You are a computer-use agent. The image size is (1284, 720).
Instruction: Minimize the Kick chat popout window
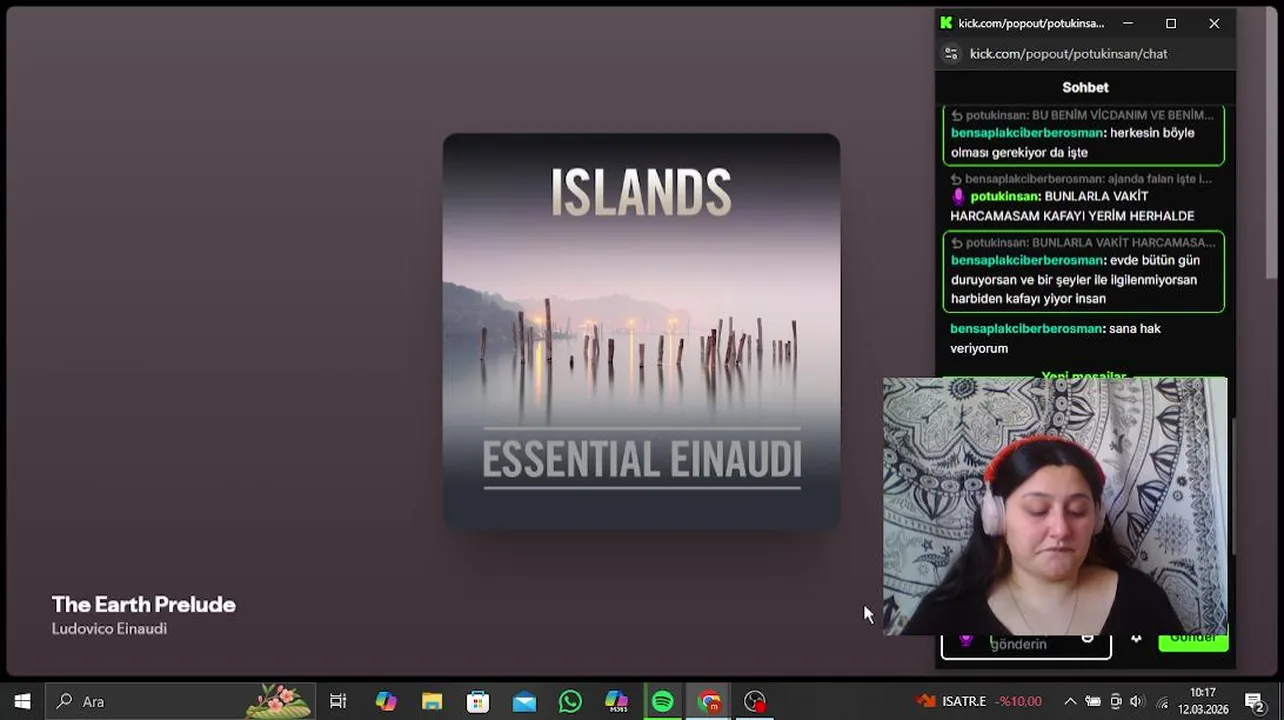[1128, 23]
